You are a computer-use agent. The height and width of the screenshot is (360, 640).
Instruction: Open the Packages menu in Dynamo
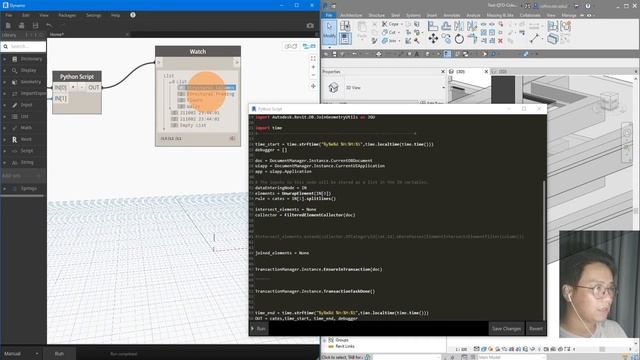(x=67, y=15)
